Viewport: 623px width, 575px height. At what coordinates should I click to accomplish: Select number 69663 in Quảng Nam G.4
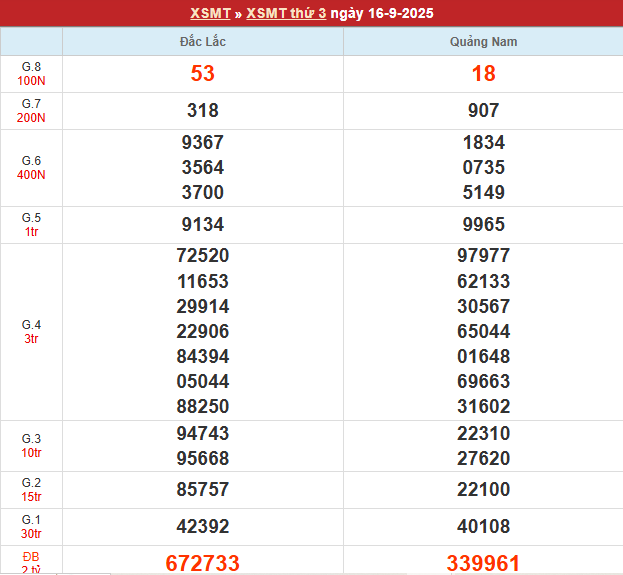click(x=484, y=382)
